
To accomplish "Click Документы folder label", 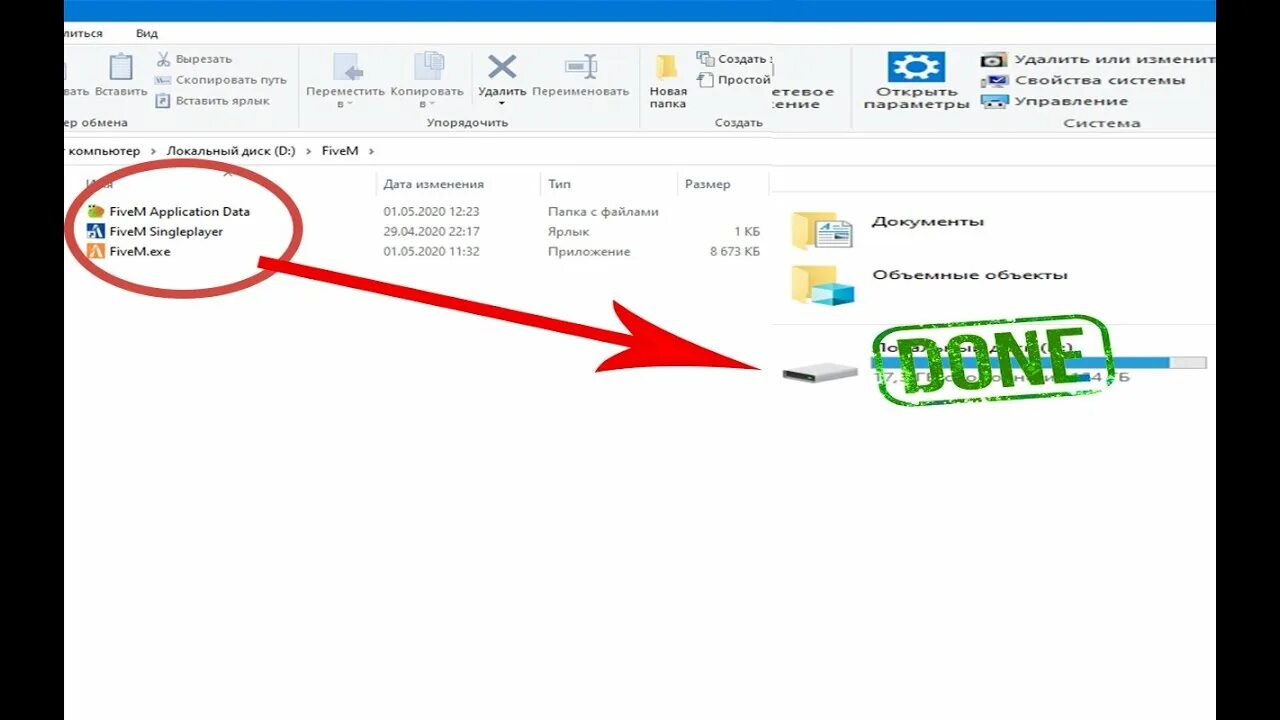I will 928,221.
